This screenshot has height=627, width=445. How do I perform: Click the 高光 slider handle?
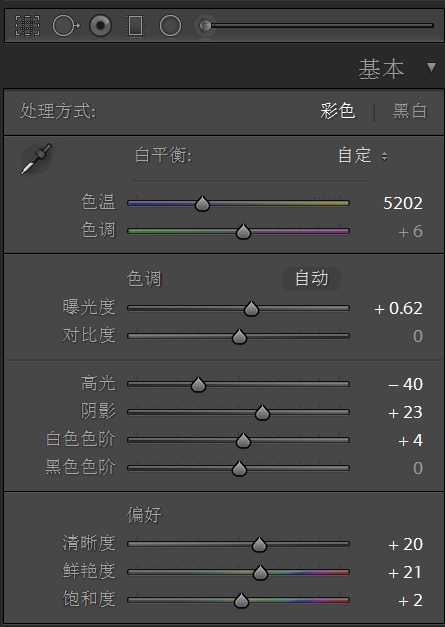(x=198, y=385)
